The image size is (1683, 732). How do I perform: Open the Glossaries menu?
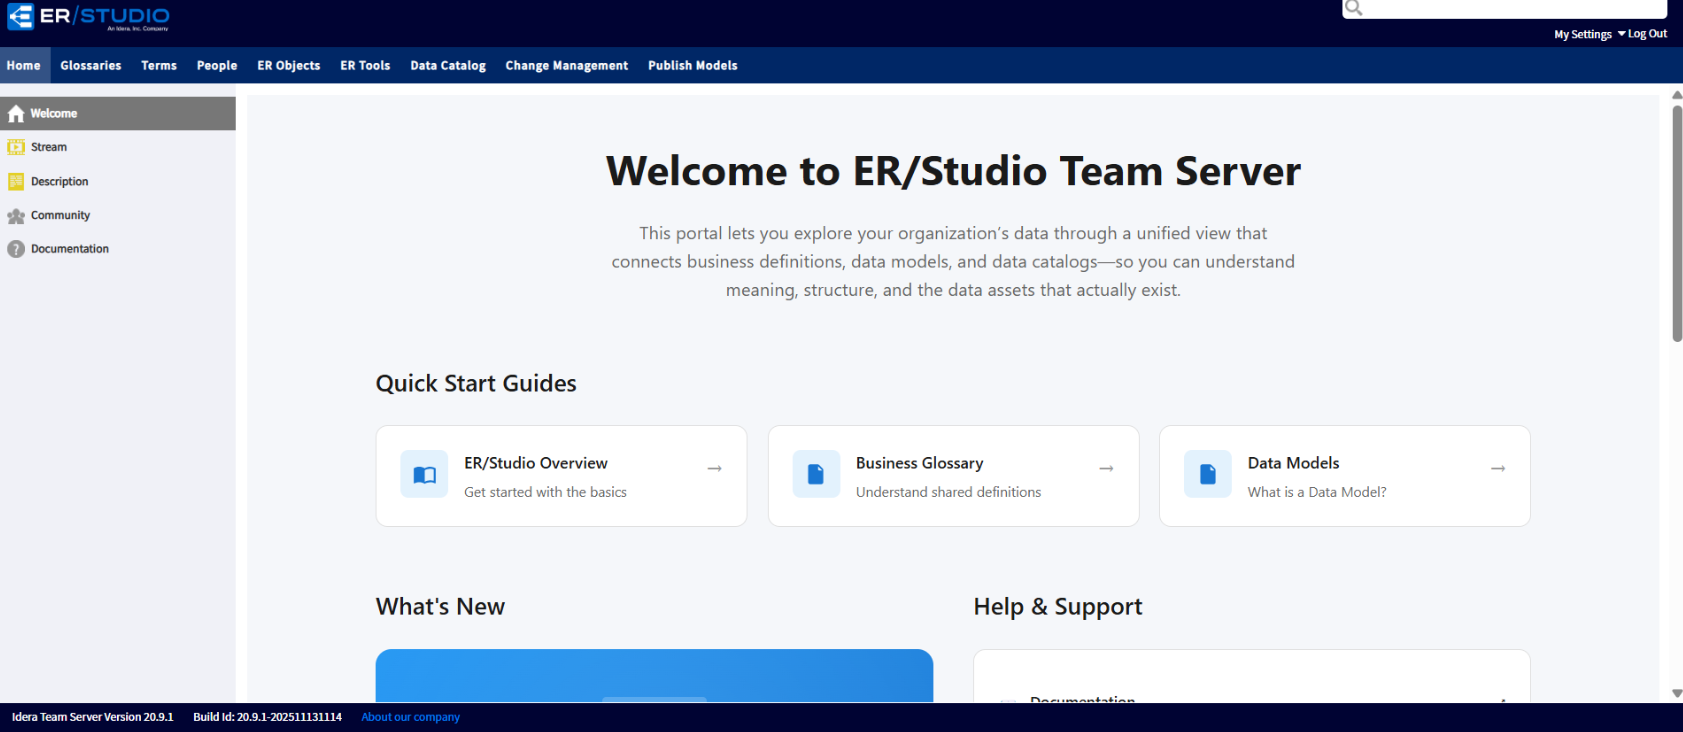pos(91,65)
